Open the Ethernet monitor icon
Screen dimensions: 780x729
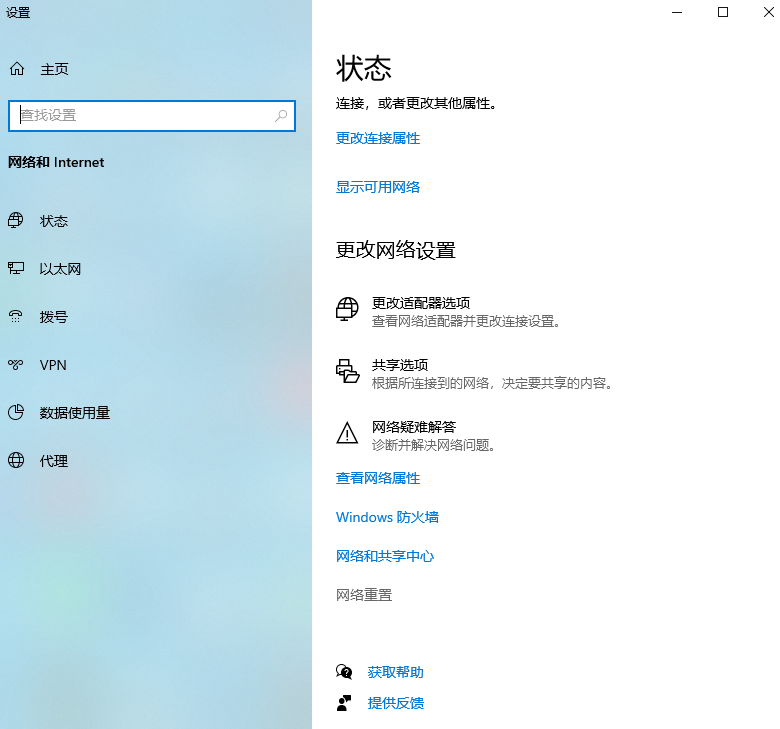pos(16,269)
